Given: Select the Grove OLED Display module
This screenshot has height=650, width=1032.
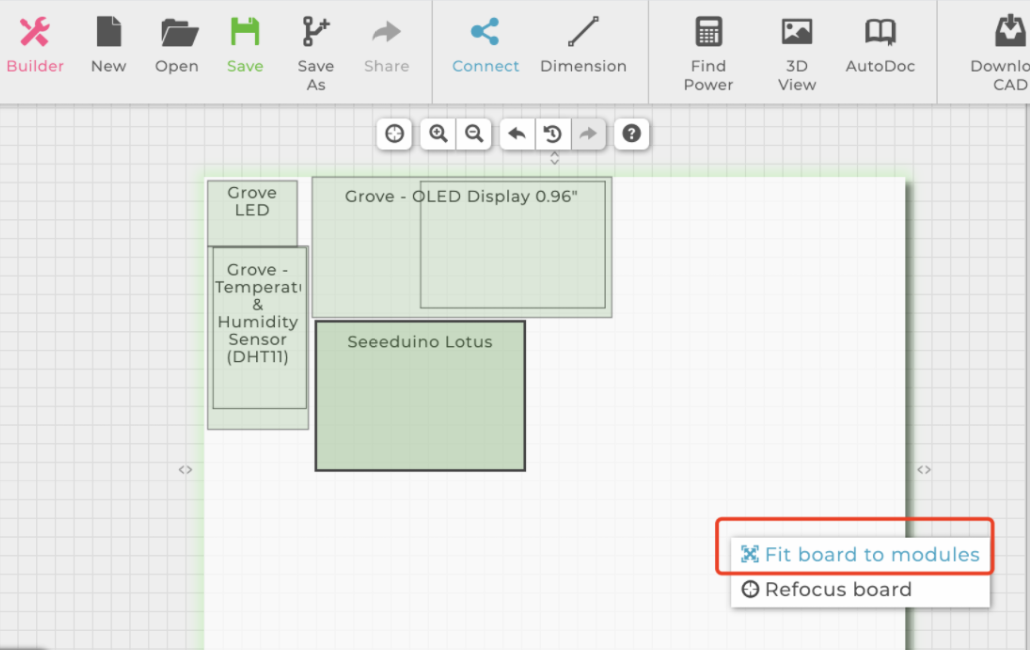Looking at the screenshot, I should pos(461,247).
